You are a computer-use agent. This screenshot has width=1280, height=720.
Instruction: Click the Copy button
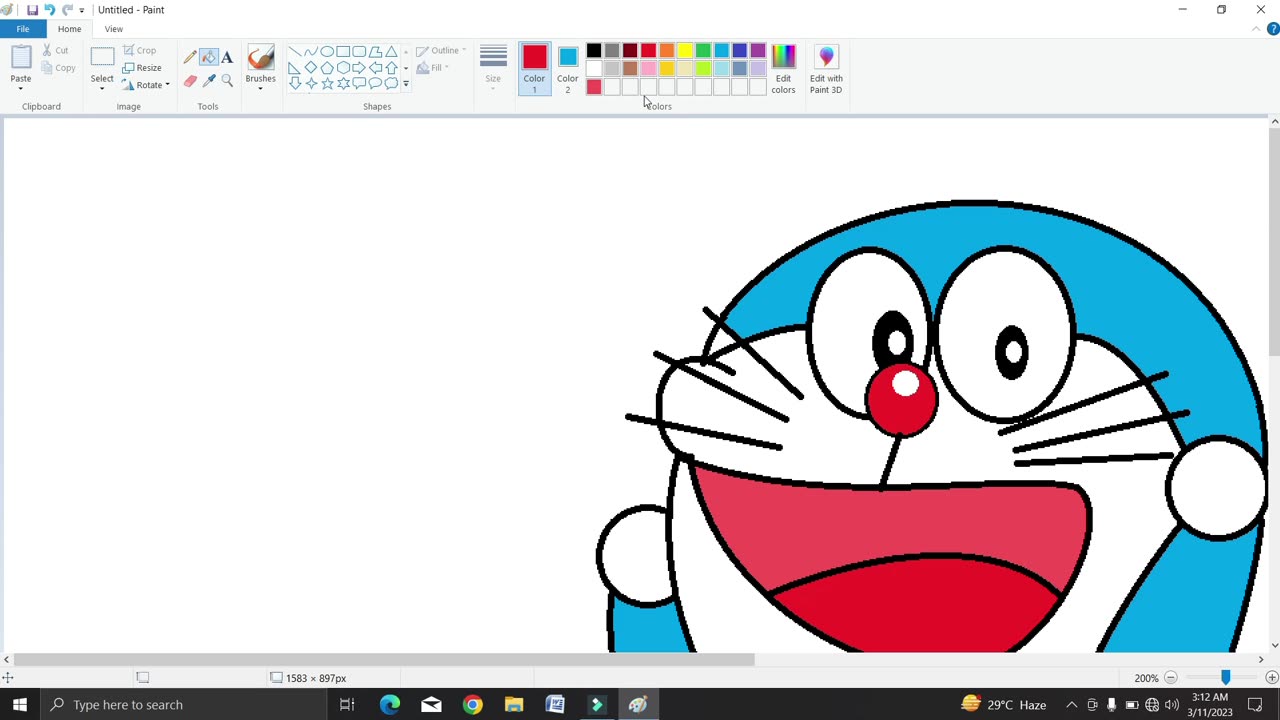pos(58,68)
